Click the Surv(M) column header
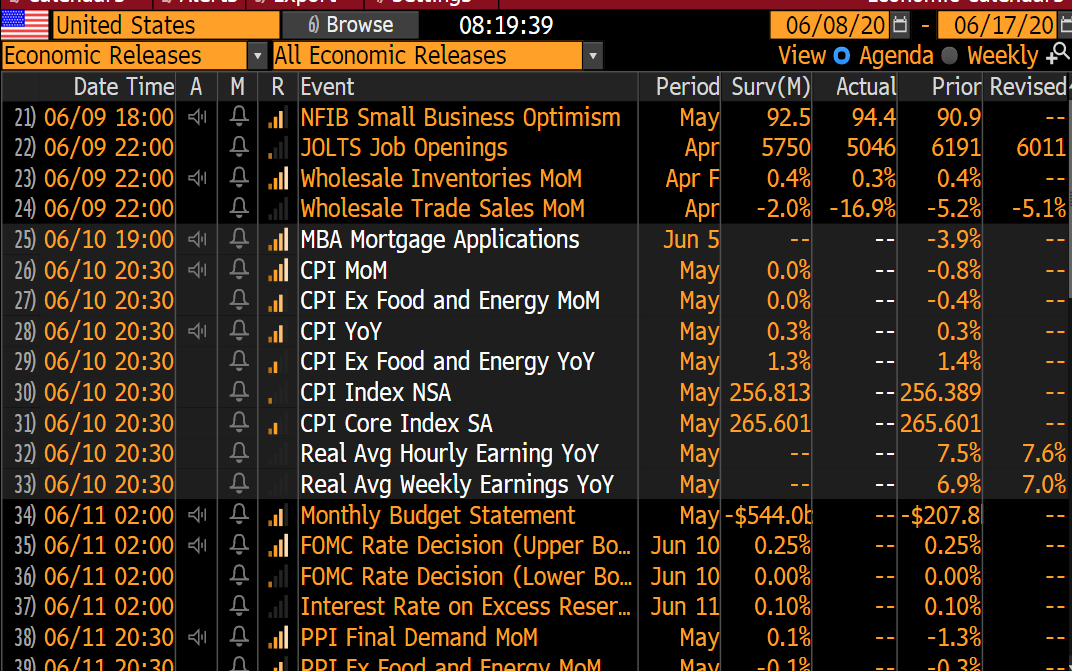The image size is (1072, 671). 770,87
